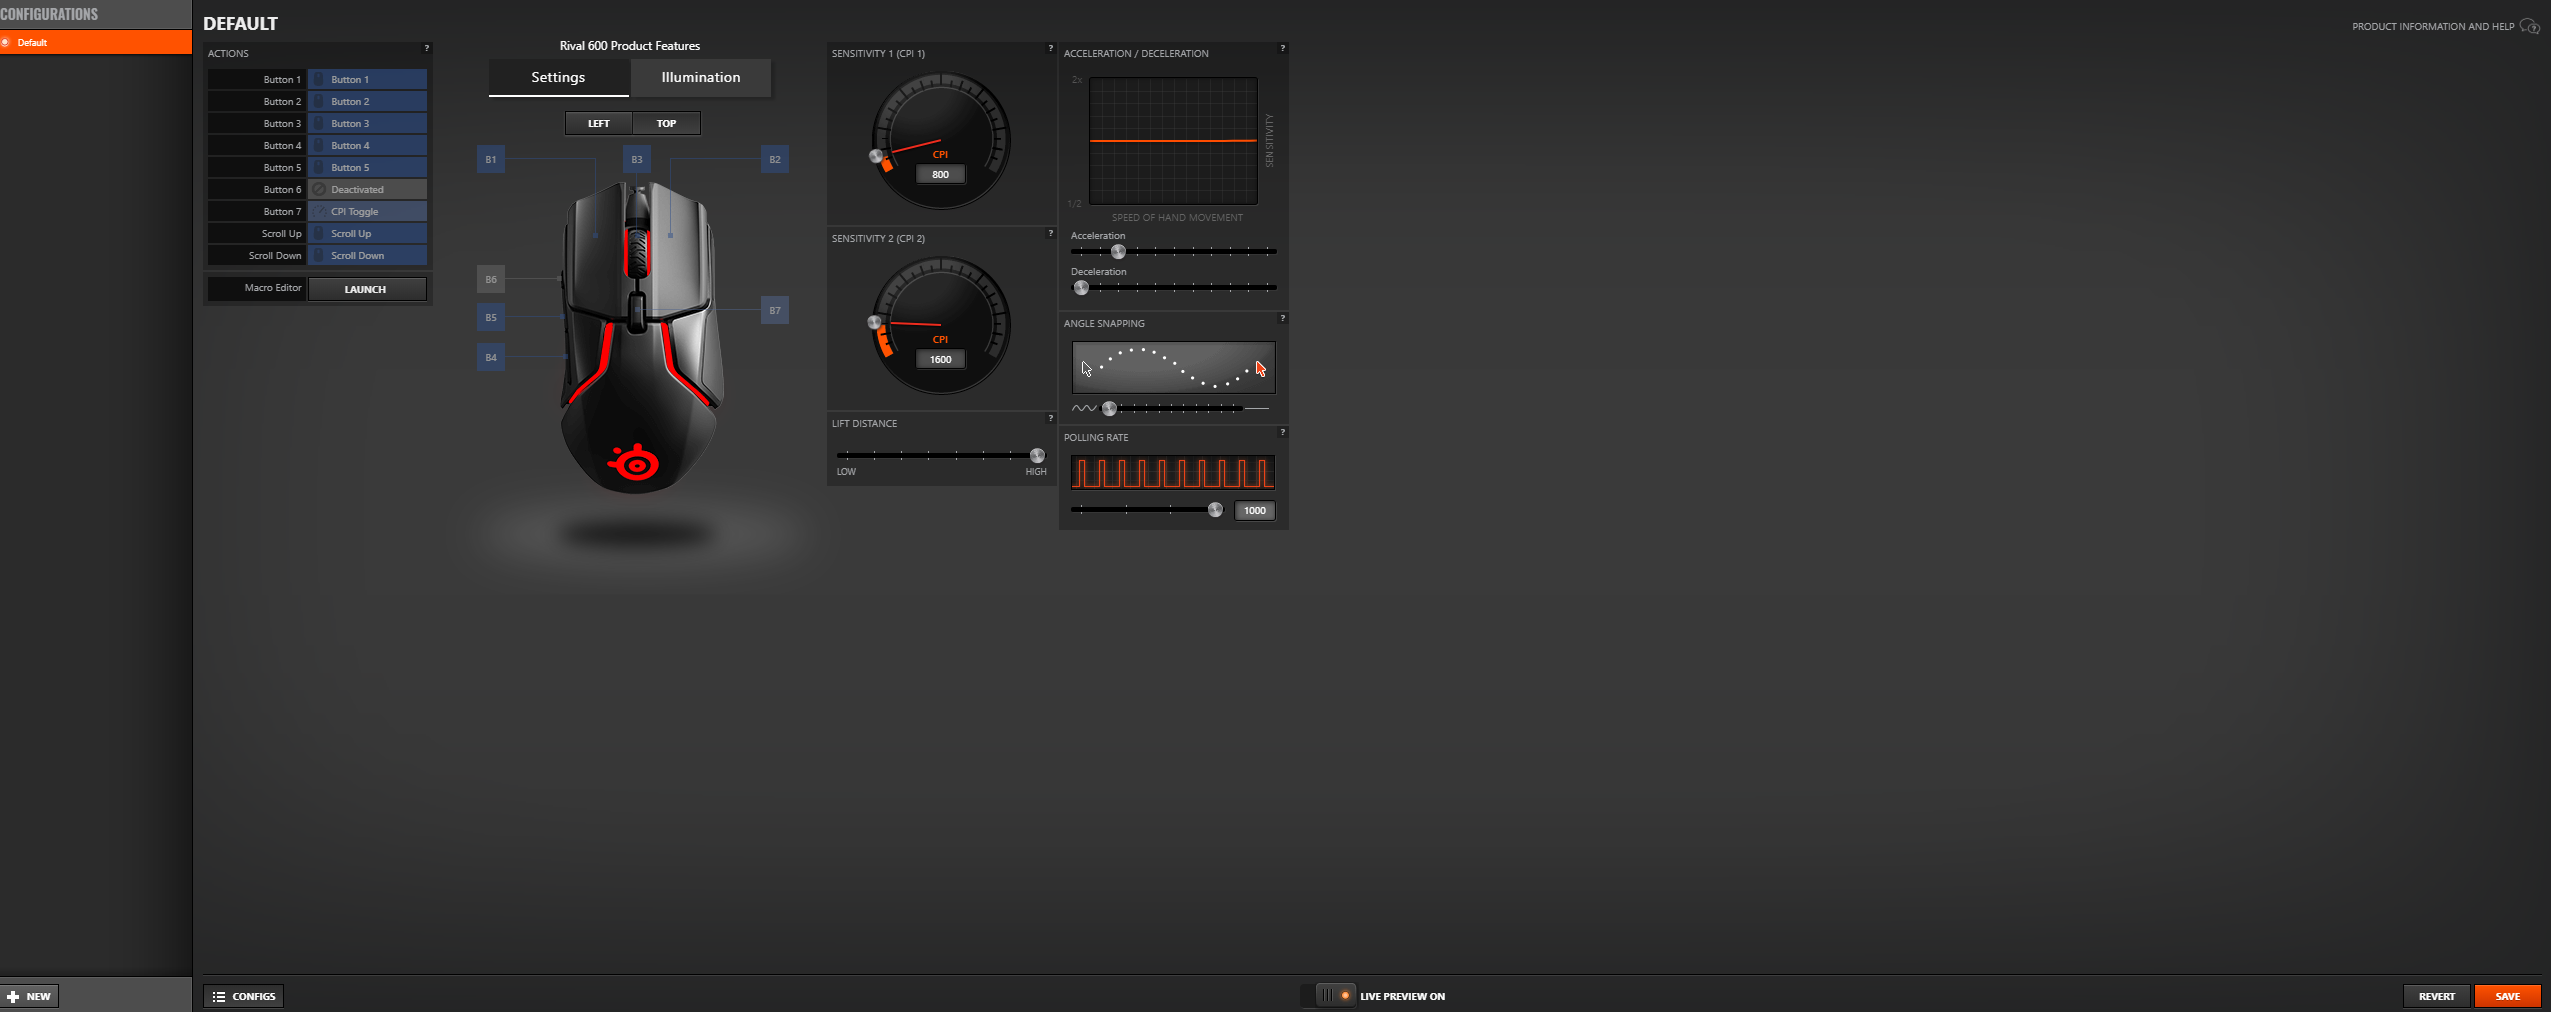Select the B7 CPI button marker

(775, 310)
